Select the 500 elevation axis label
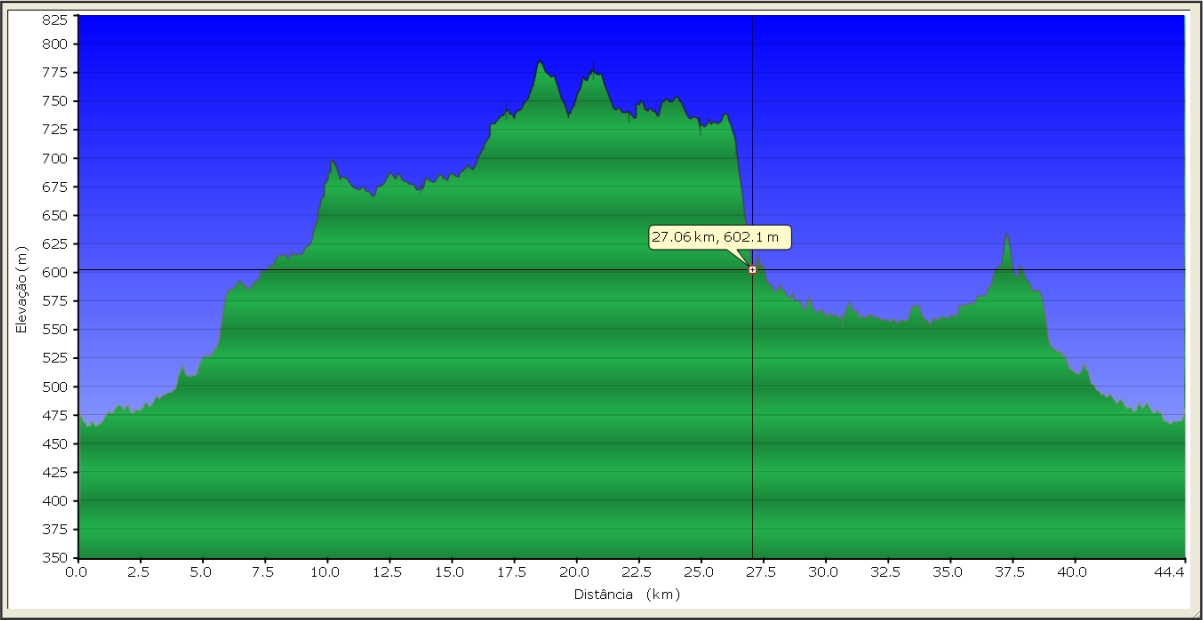The image size is (1203, 620). (x=55, y=386)
